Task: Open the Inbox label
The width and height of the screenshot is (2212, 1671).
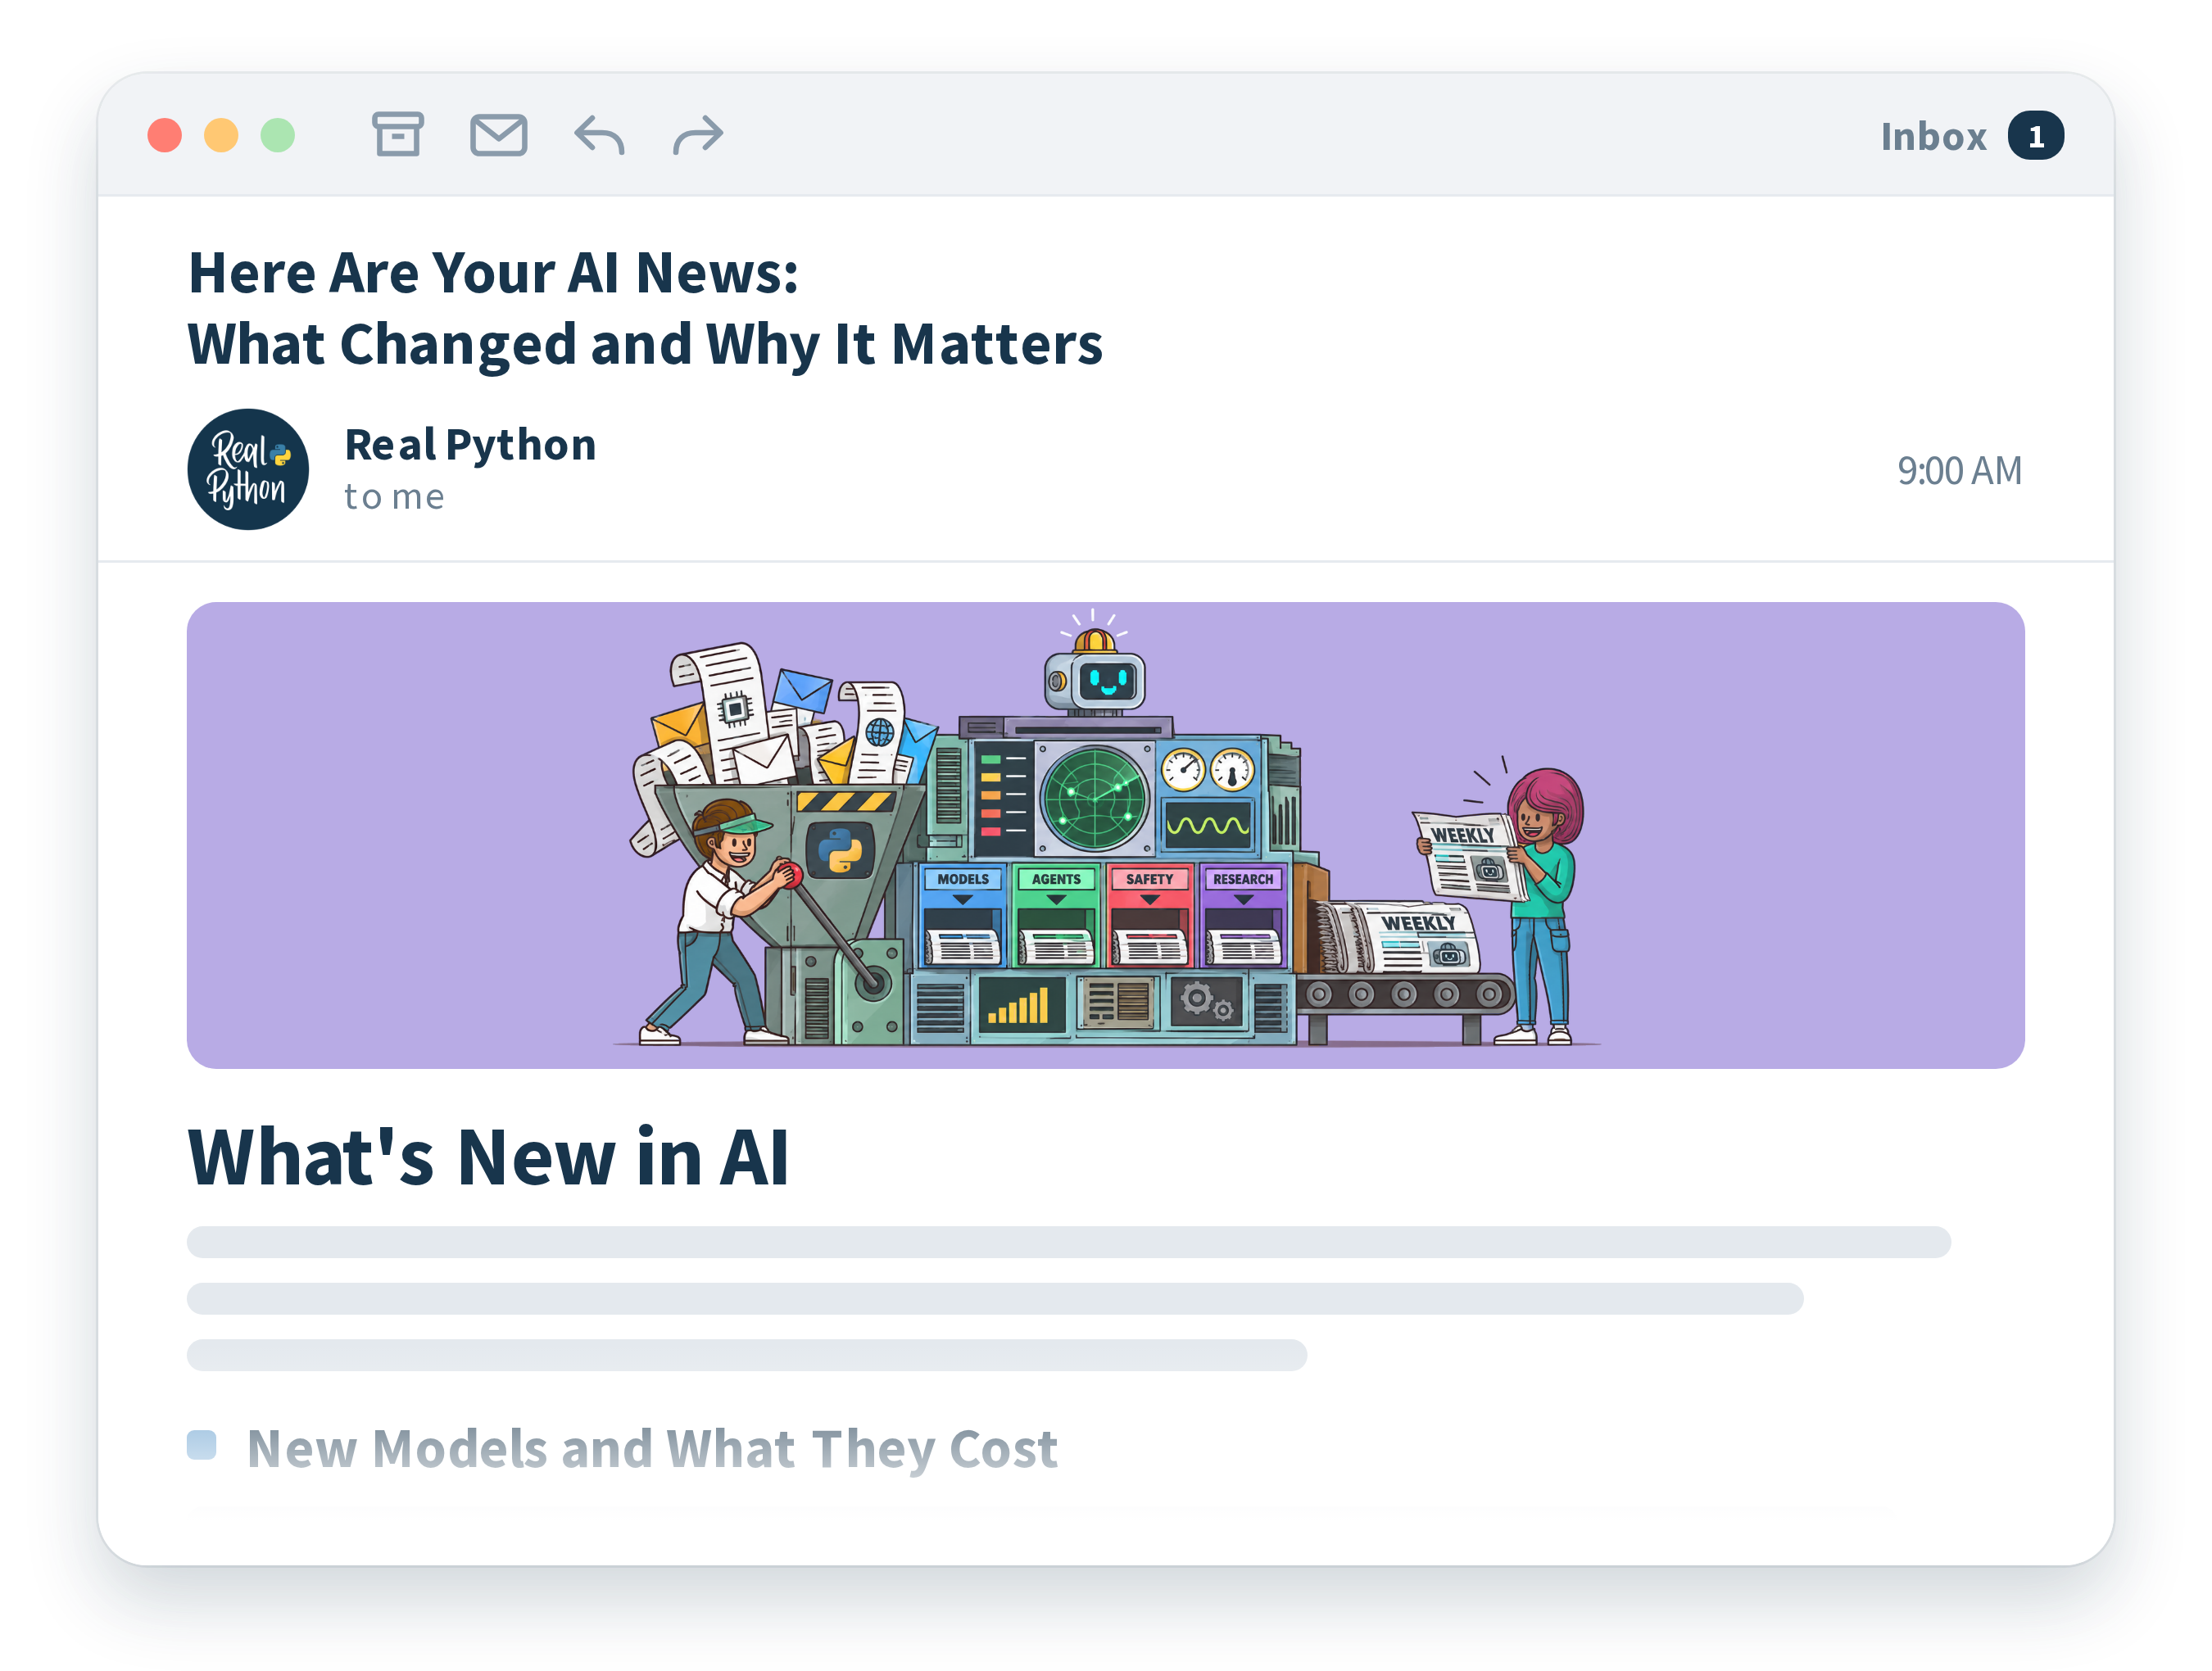Action: coord(1933,136)
